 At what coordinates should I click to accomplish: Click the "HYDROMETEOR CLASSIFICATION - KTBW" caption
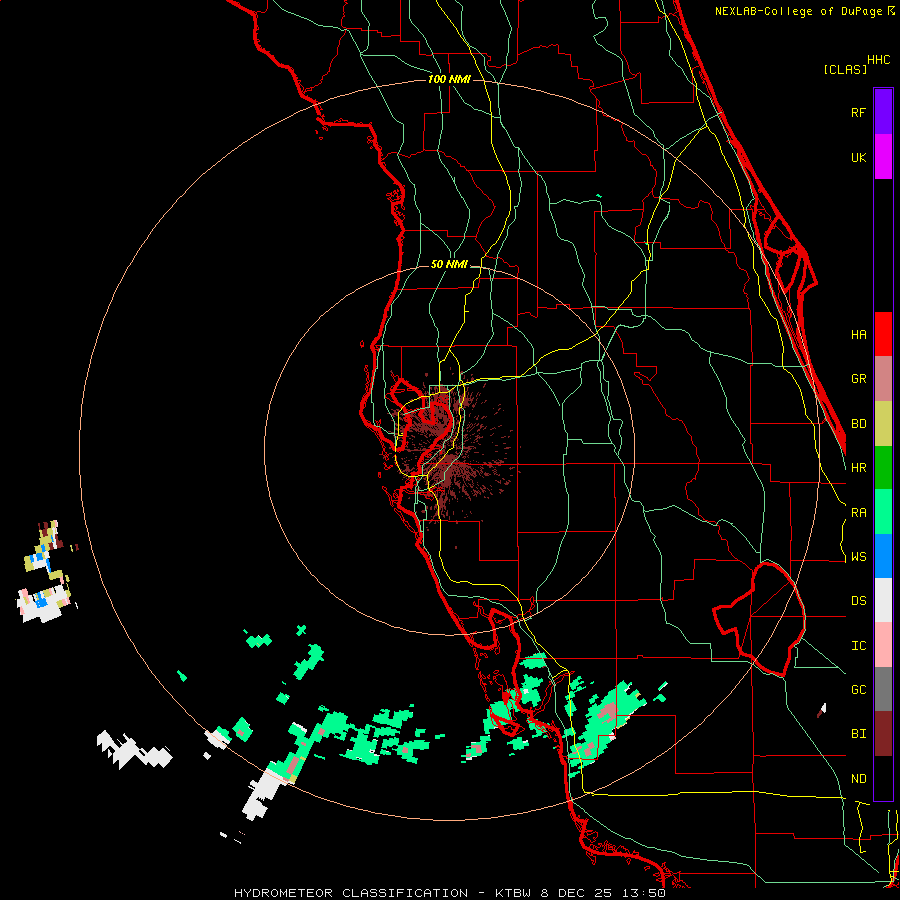pyautogui.click(x=385, y=893)
